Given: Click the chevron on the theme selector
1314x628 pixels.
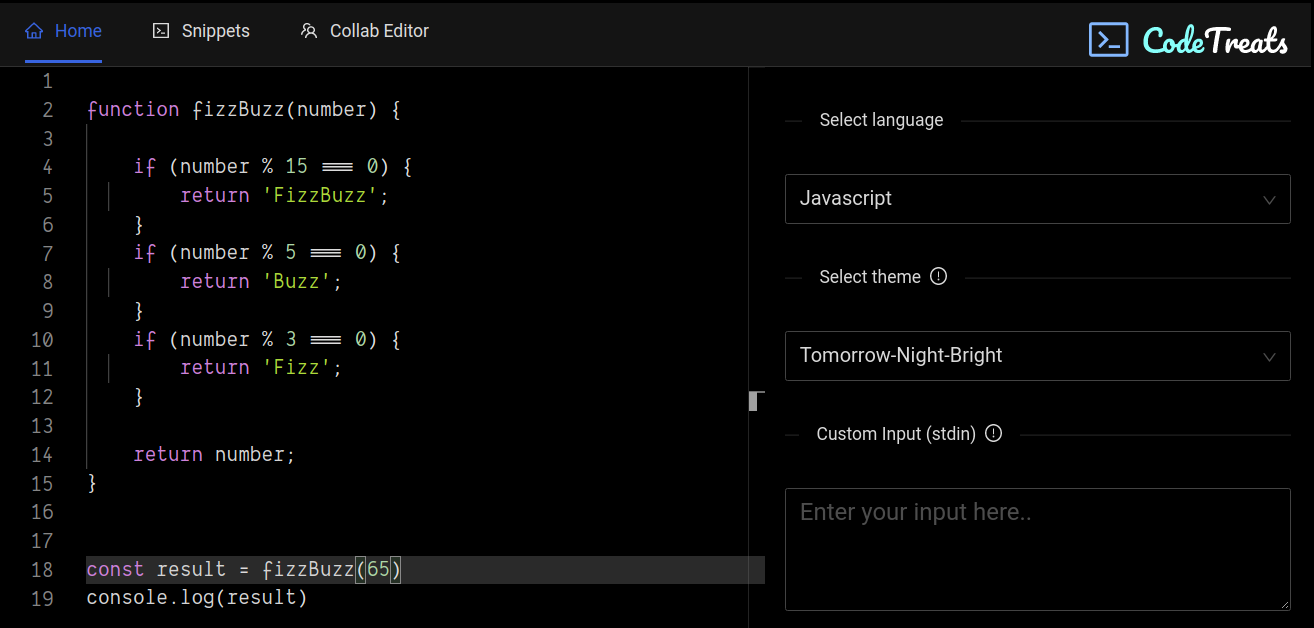Looking at the screenshot, I should pyautogui.click(x=1269, y=356).
